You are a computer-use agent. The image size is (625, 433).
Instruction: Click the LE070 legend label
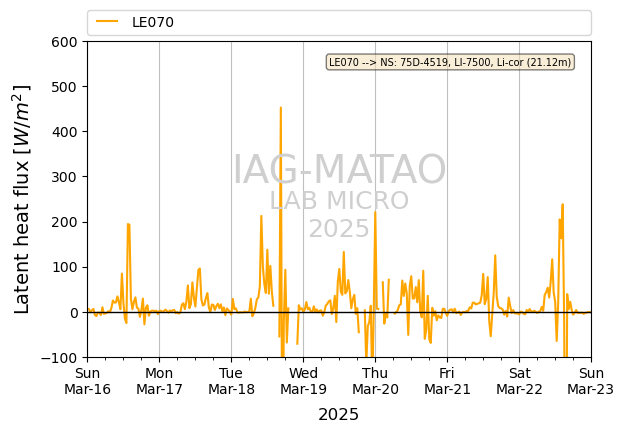click(153, 22)
